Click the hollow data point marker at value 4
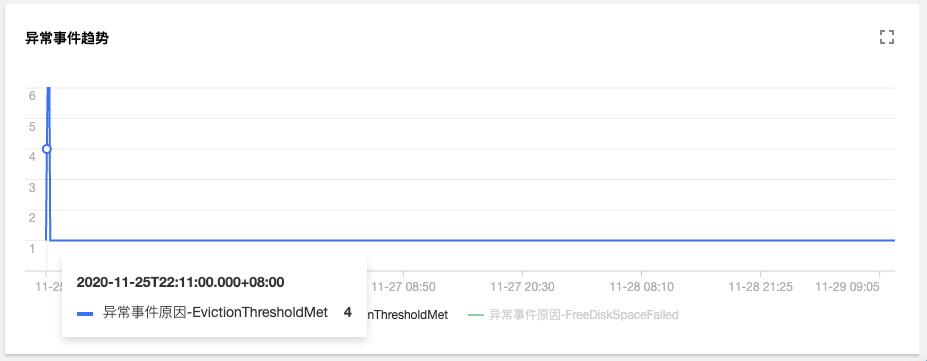This screenshot has height=361, width=927. point(47,149)
